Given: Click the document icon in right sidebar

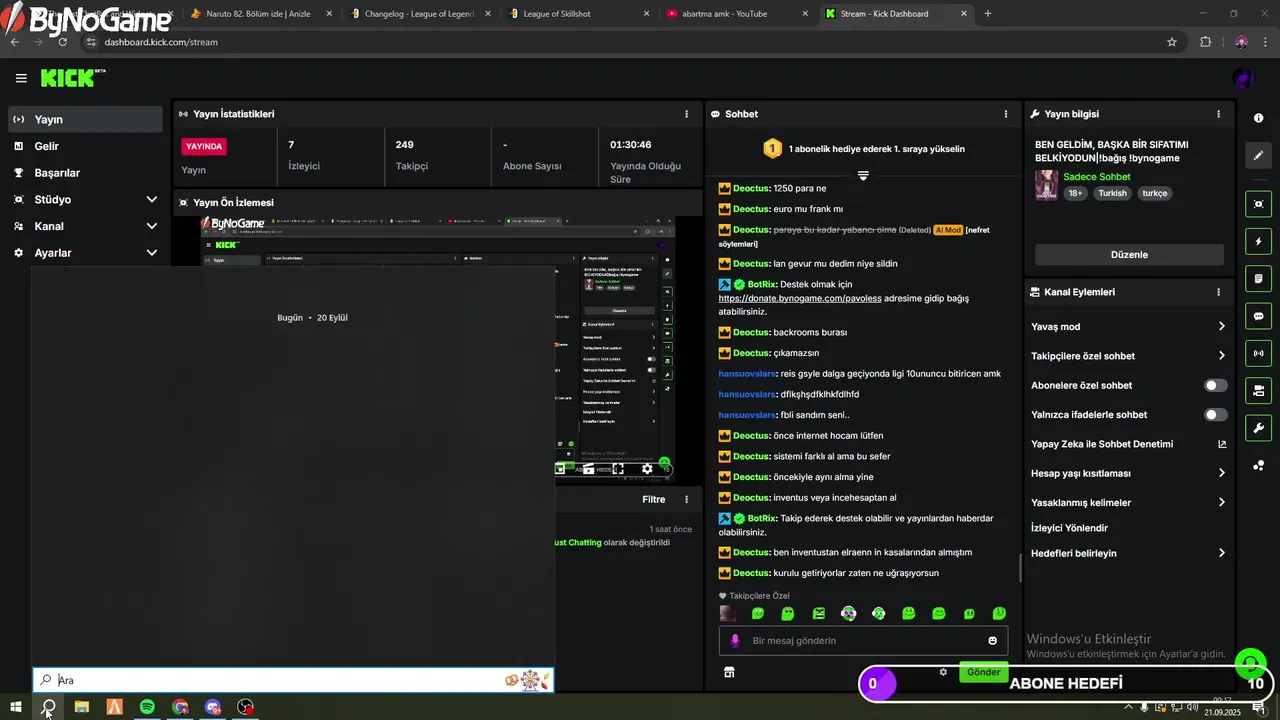Looking at the screenshot, I should [x=1258, y=278].
